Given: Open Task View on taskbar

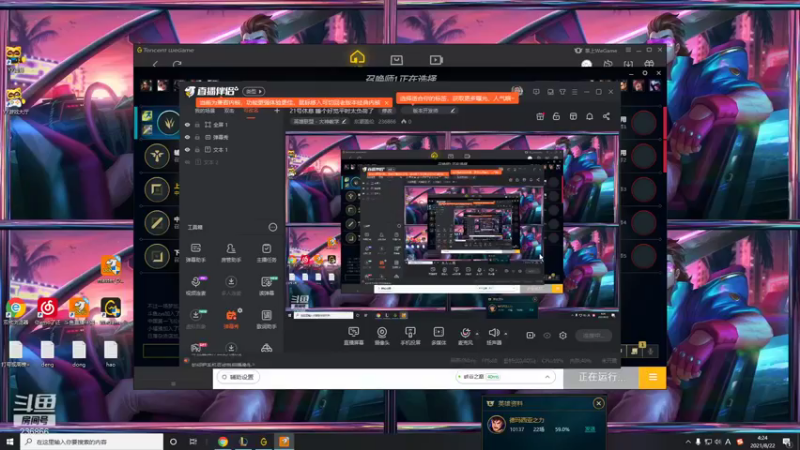Looking at the screenshot, I should 193,441.
